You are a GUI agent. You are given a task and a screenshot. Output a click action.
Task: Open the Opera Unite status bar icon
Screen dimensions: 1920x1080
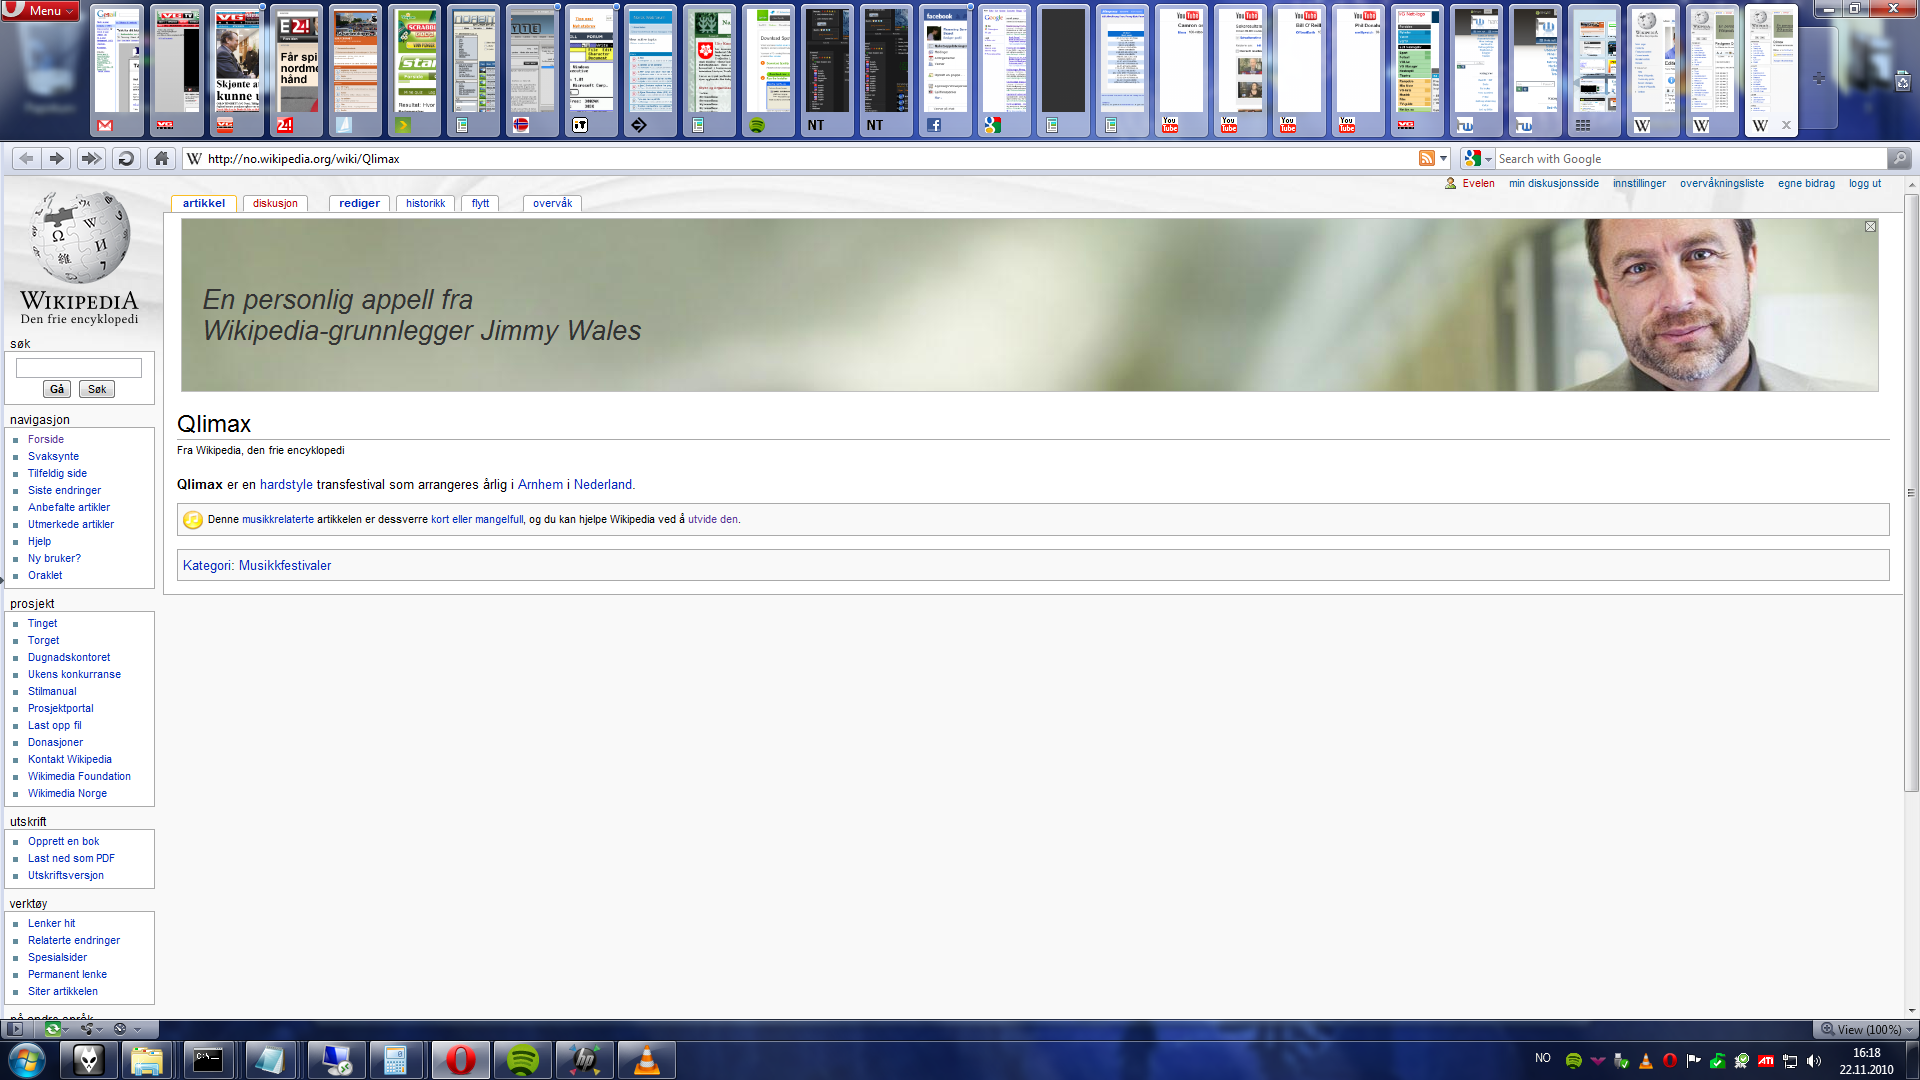coord(88,1028)
